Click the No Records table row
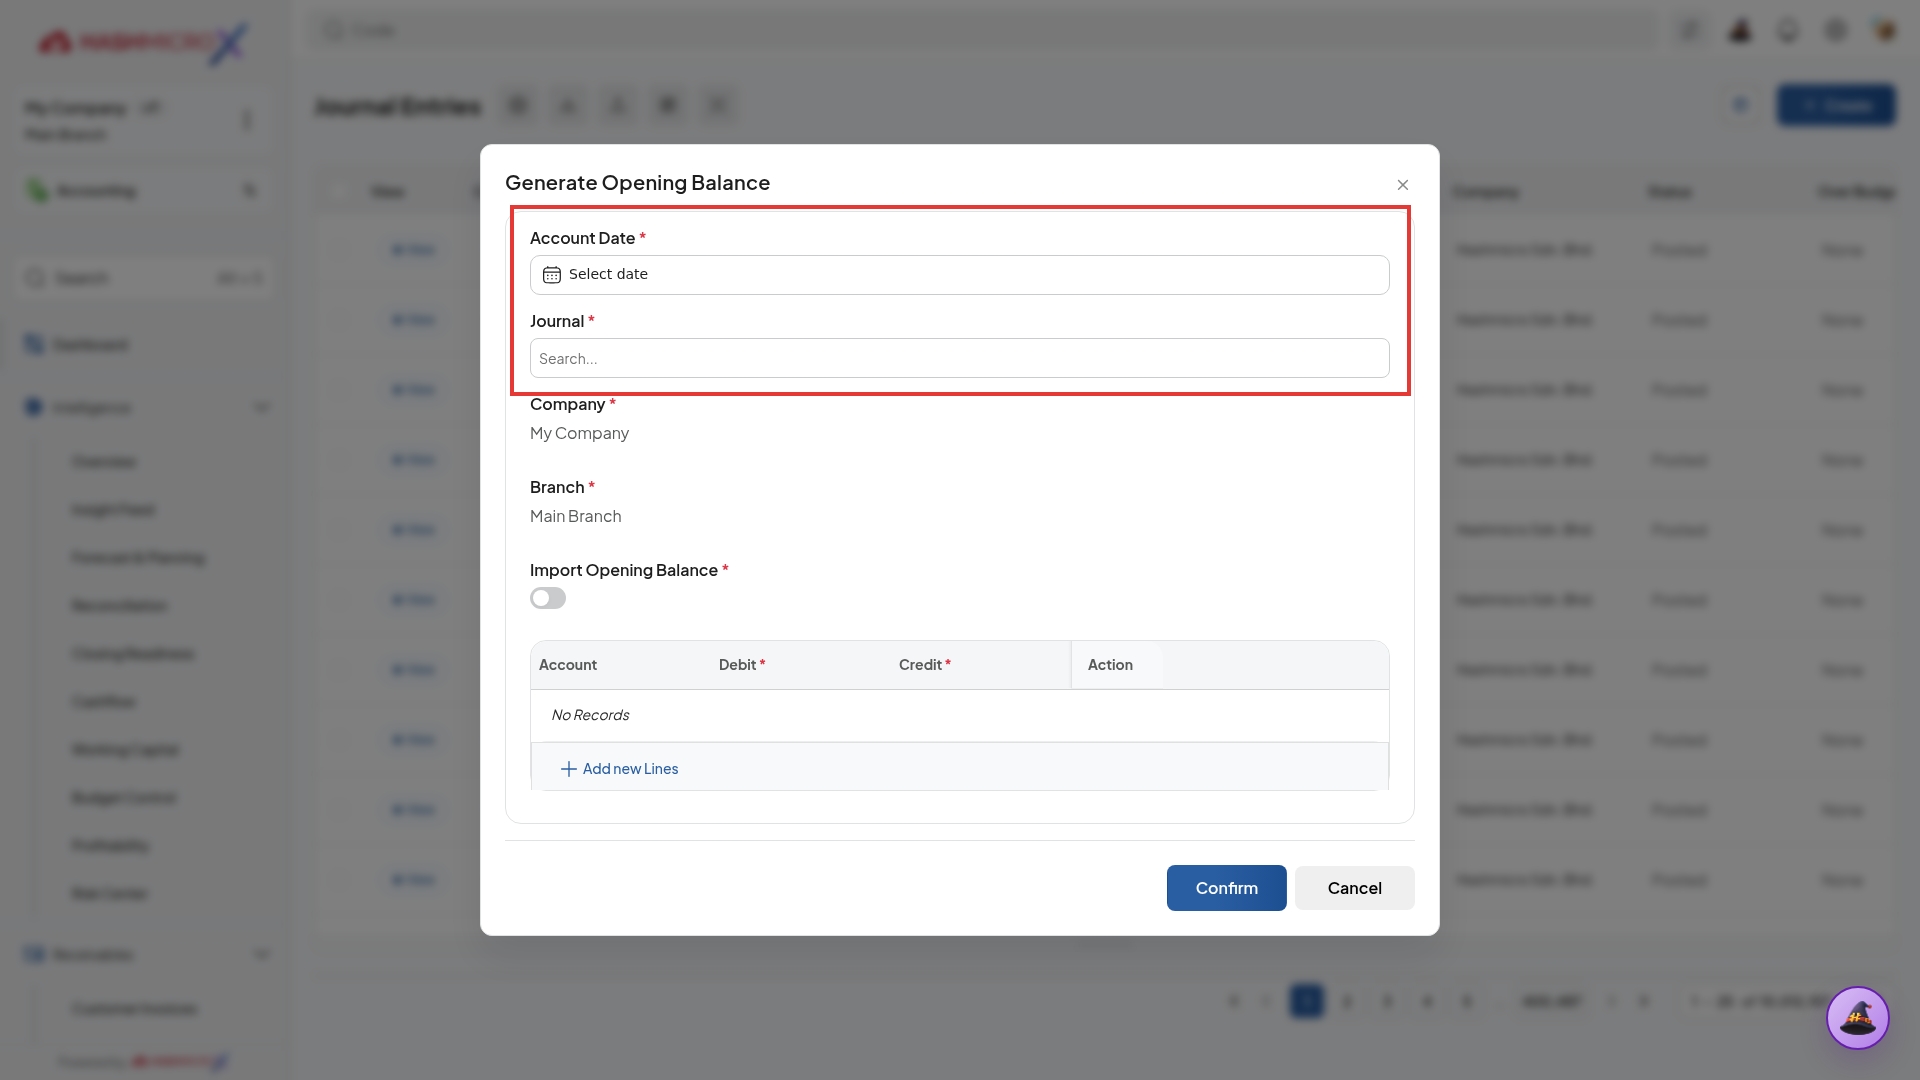Screen dimensions: 1920x1080 click(x=959, y=715)
